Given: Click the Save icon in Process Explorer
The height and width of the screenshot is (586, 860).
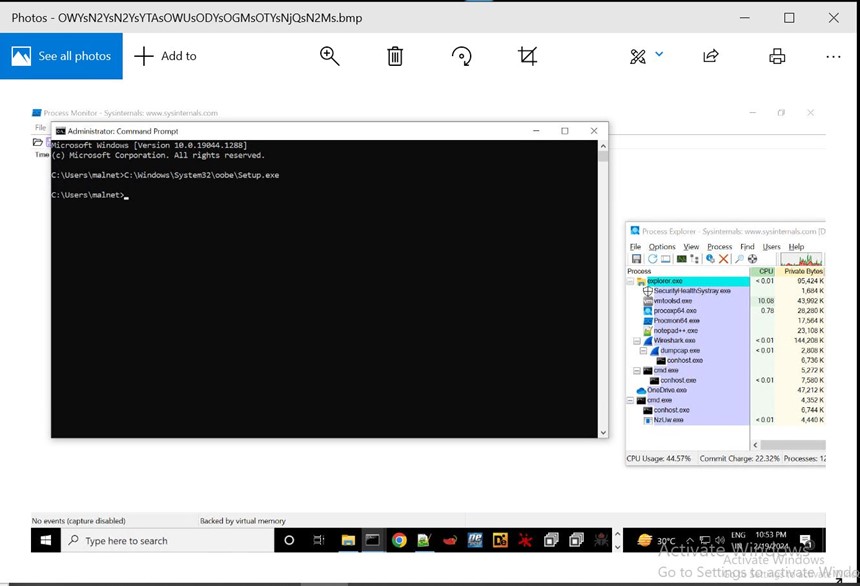Looking at the screenshot, I should click(x=636, y=259).
